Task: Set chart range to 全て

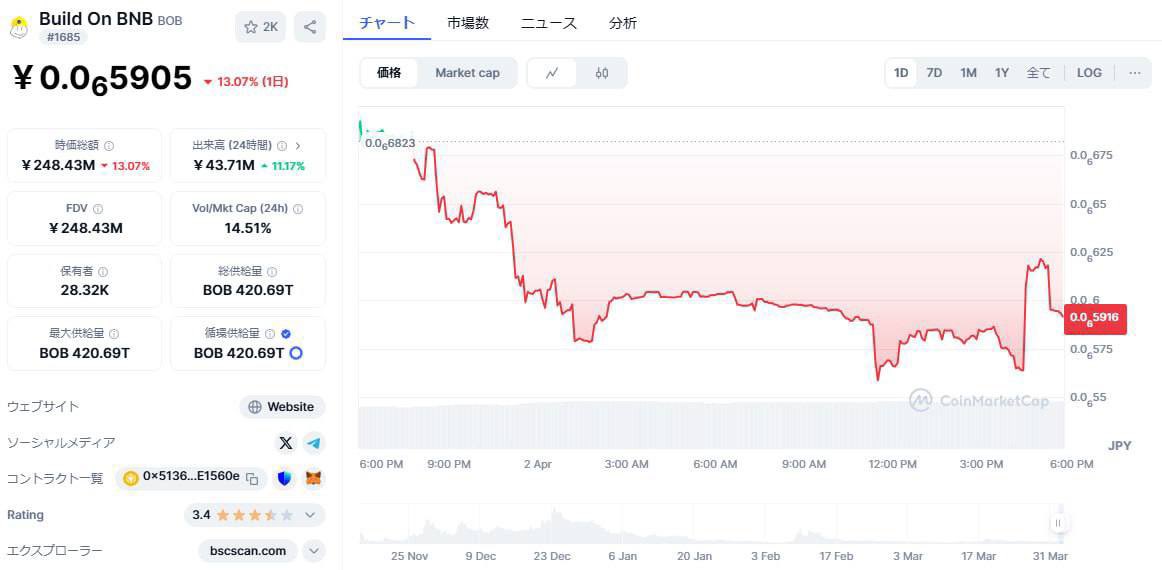Action: coord(1038,73)
